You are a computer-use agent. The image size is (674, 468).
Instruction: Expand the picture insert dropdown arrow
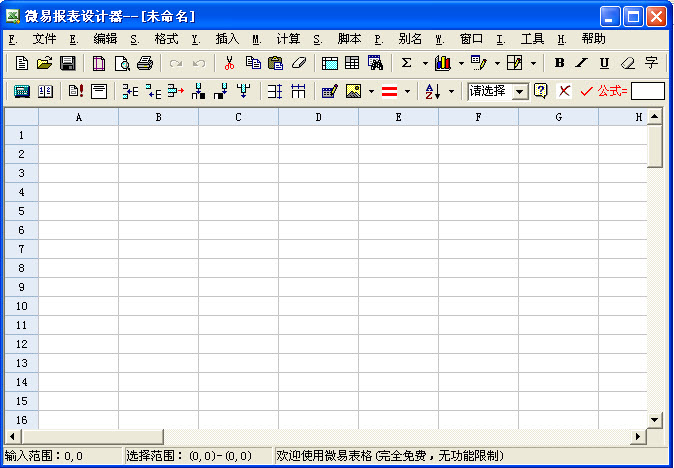tap(371, 91)
